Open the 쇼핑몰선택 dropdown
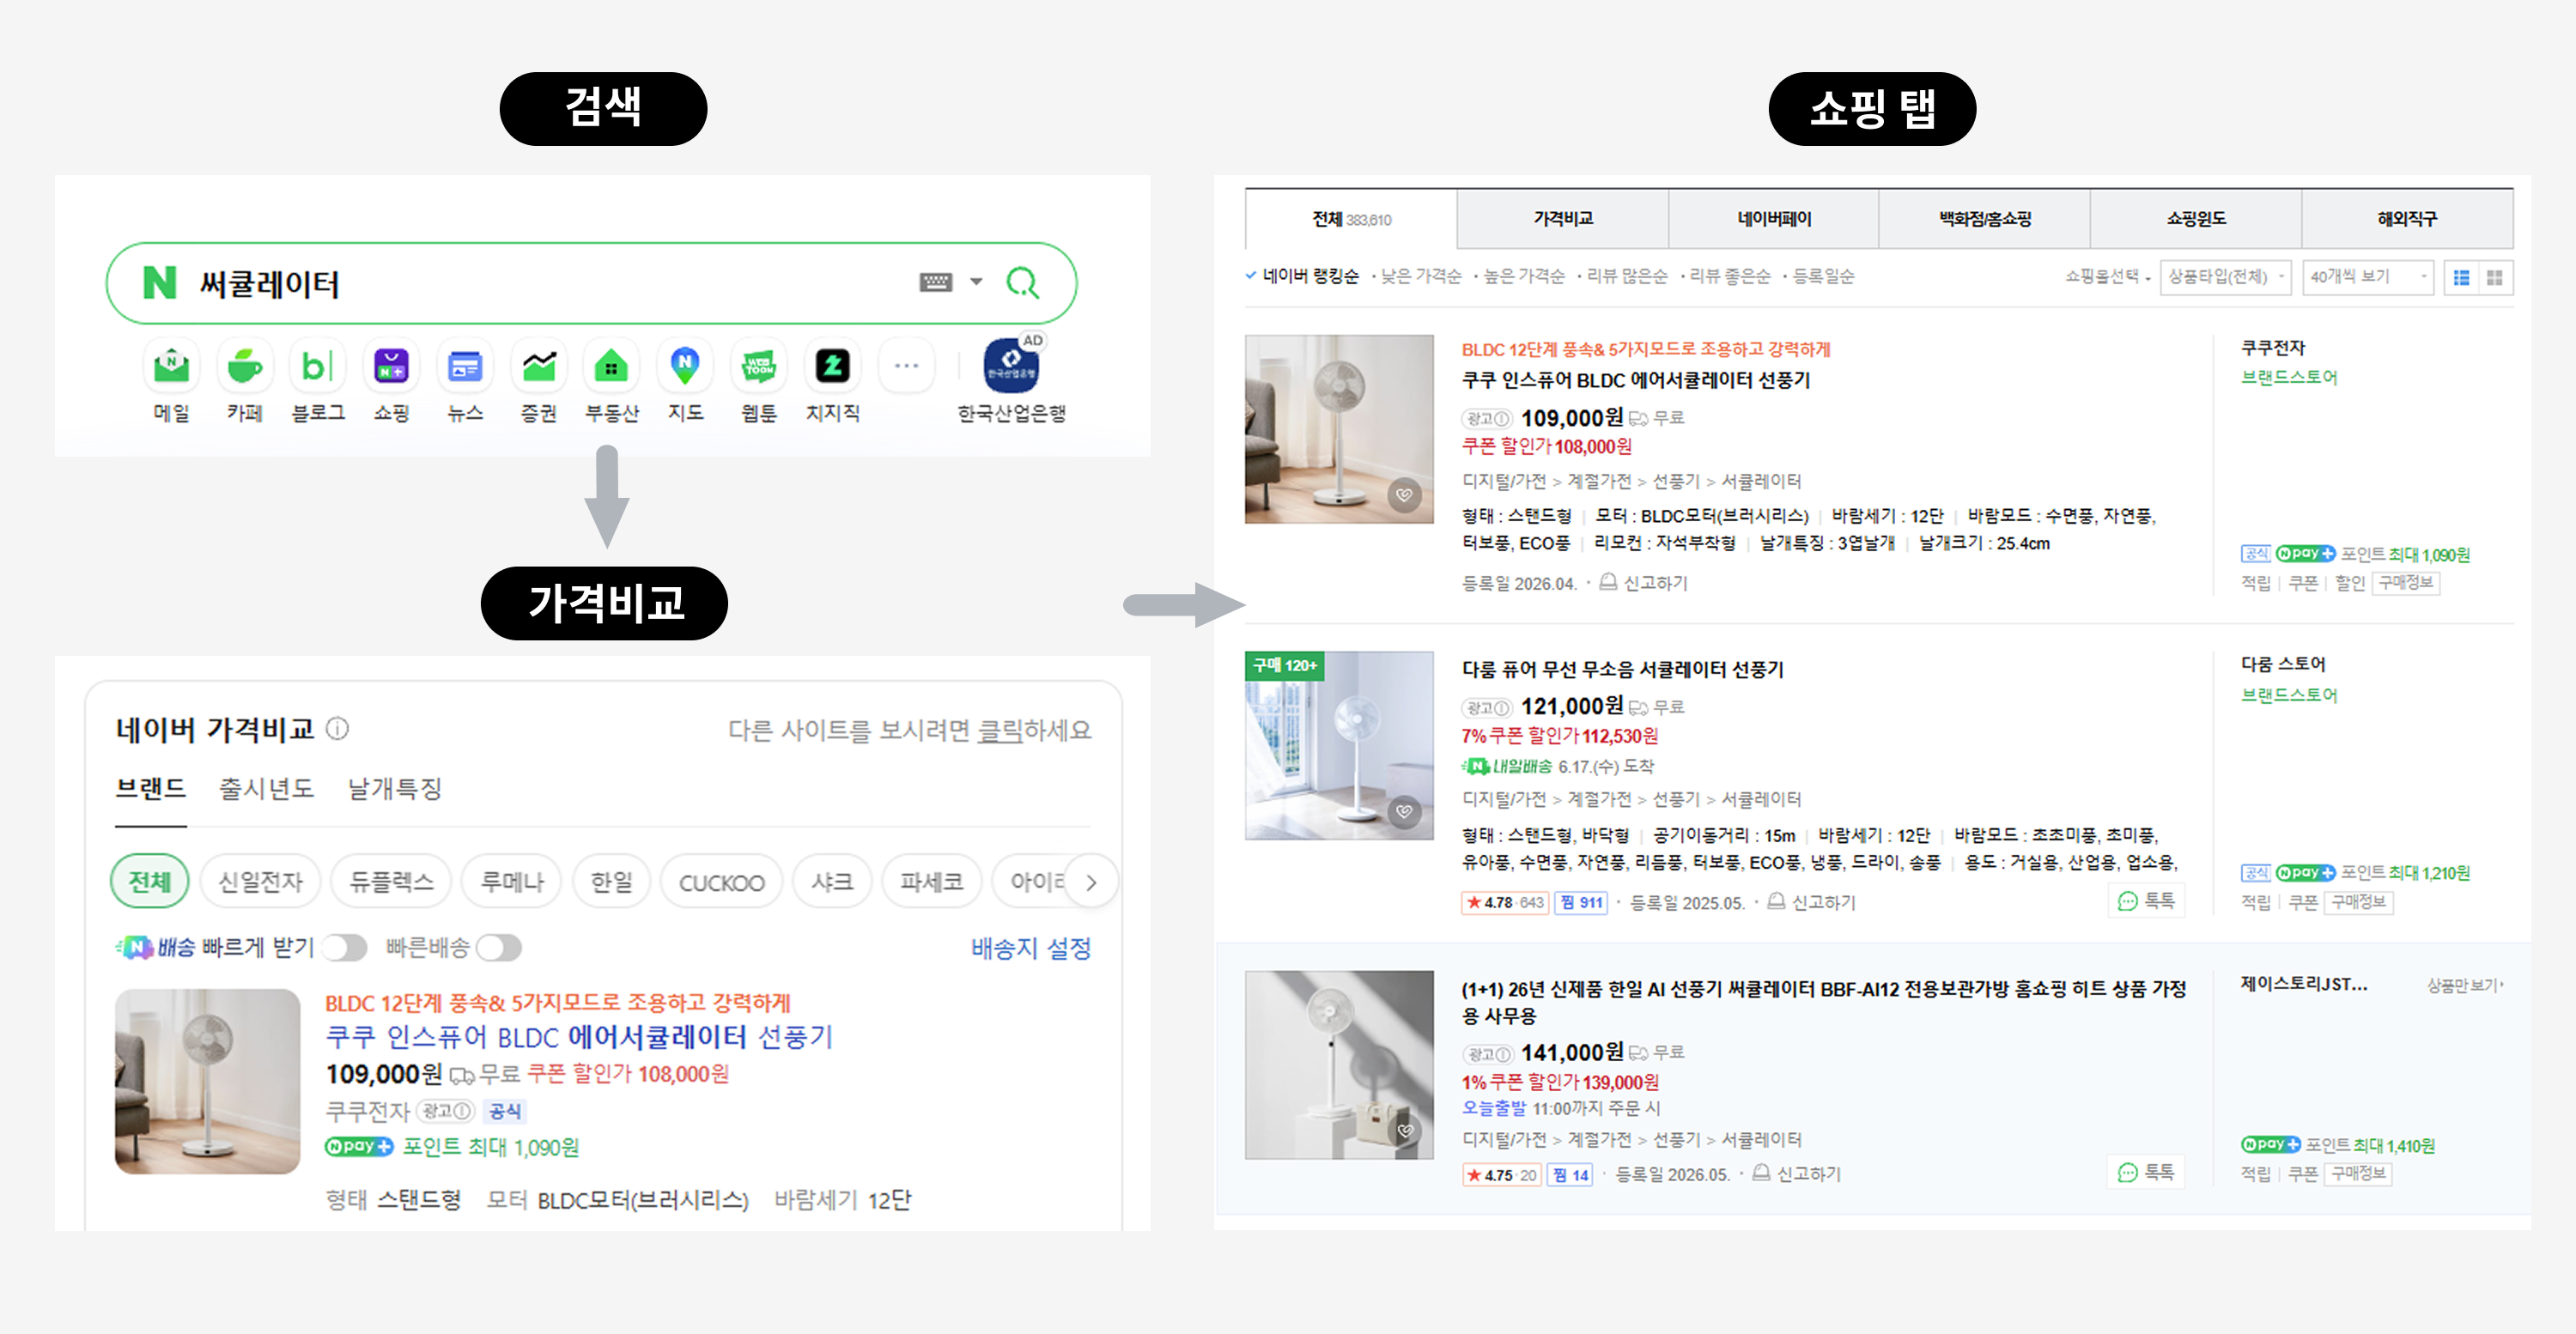2576x1334 pixels. [x=2107, y=277]
